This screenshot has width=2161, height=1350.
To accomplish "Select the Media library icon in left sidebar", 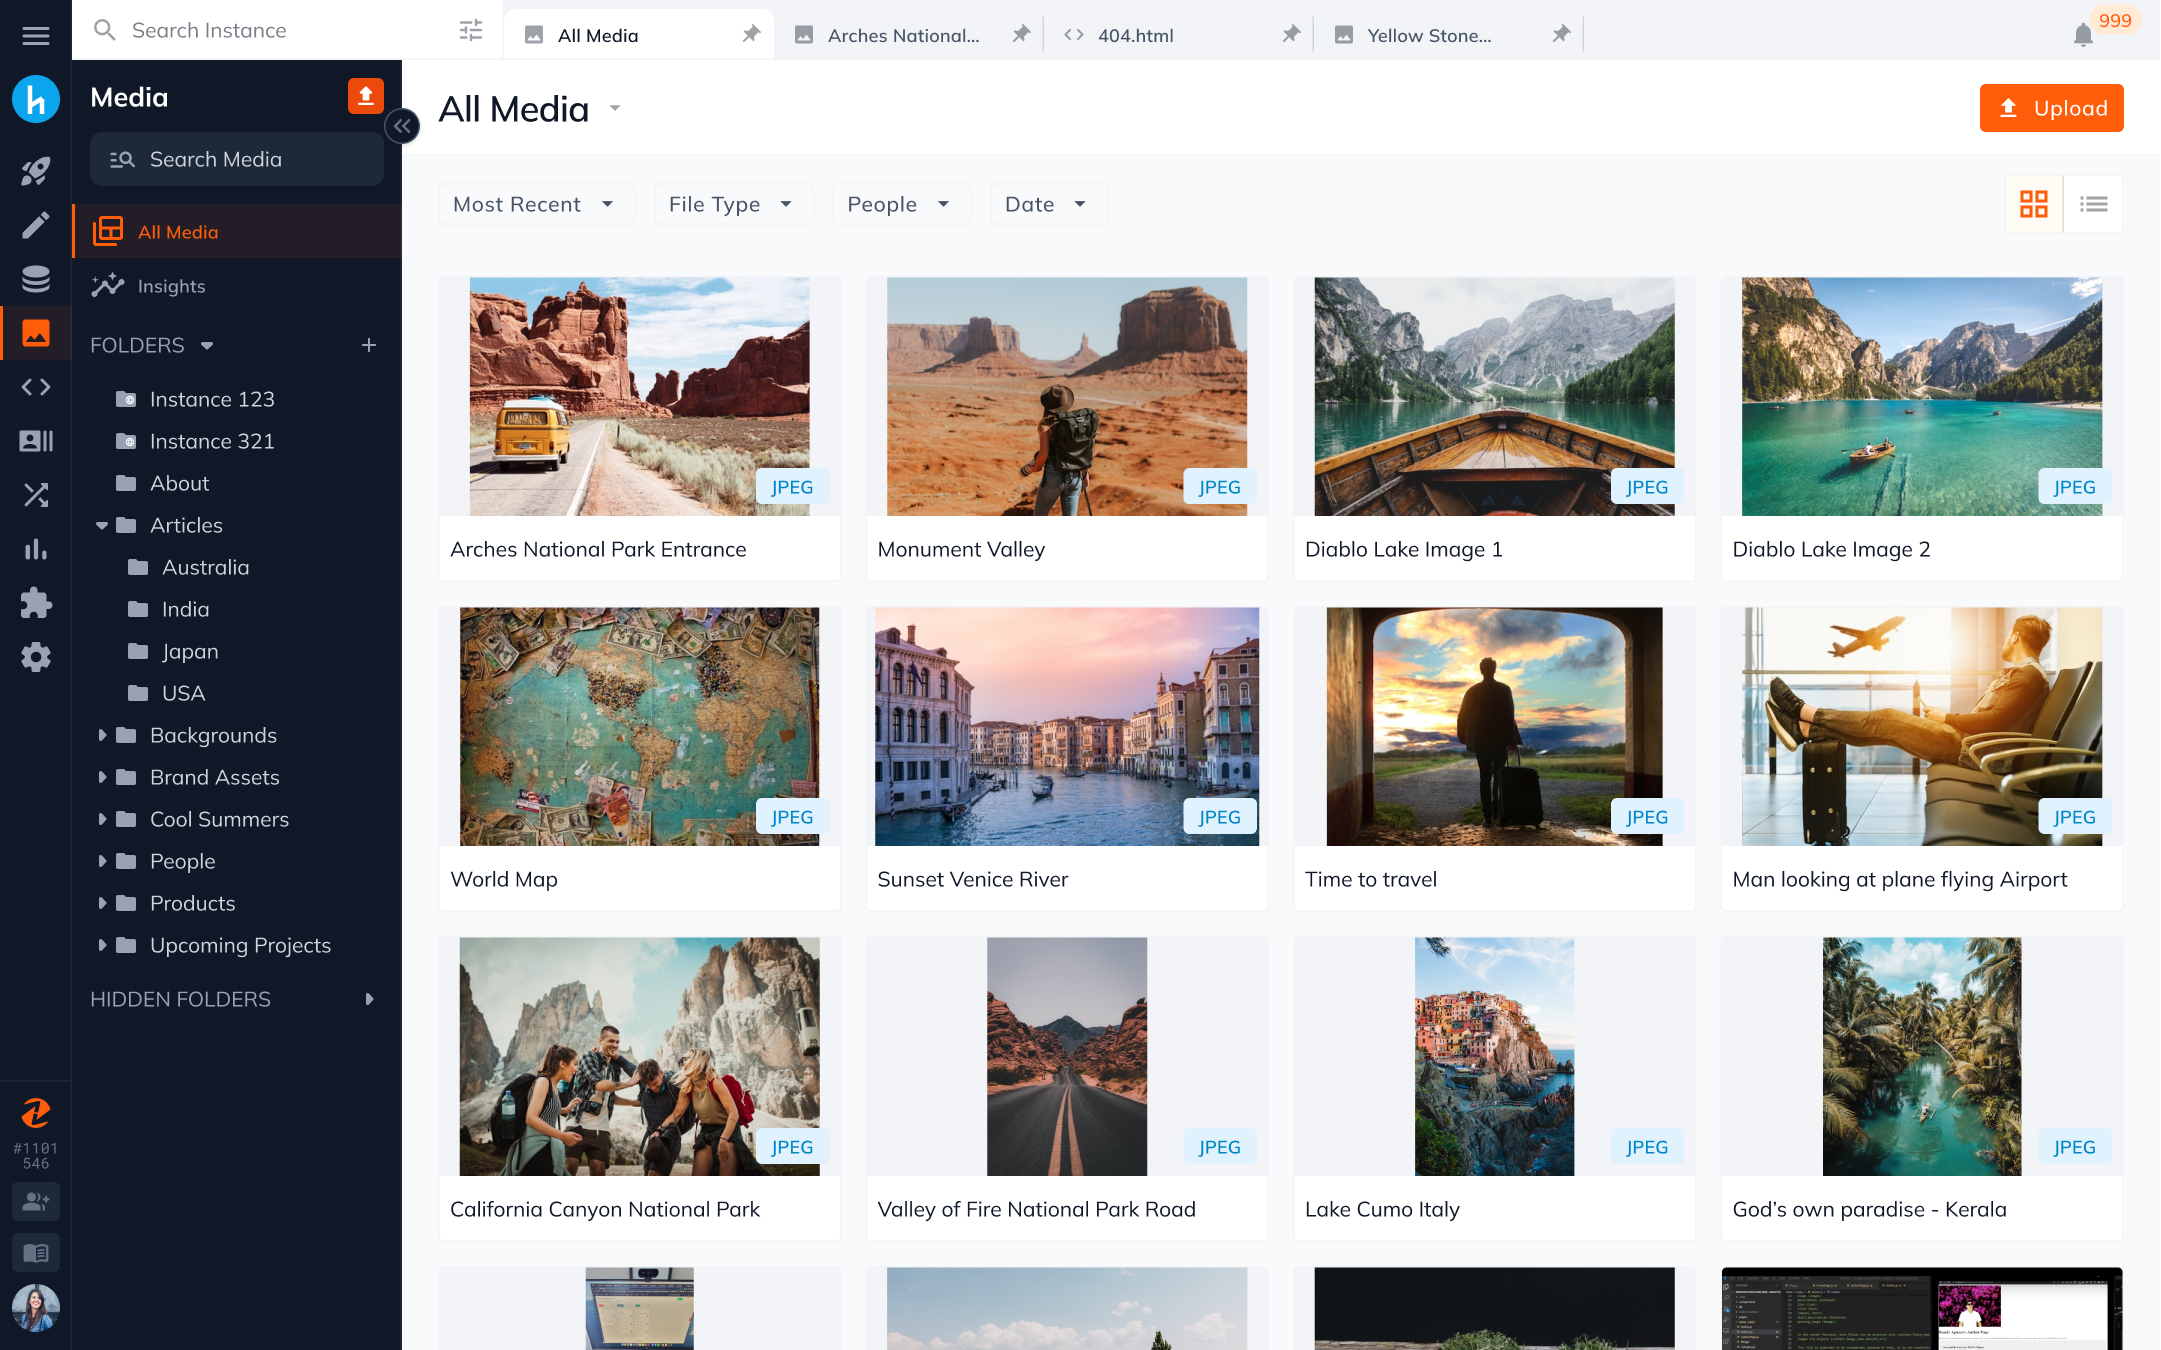I will point(36,333).
